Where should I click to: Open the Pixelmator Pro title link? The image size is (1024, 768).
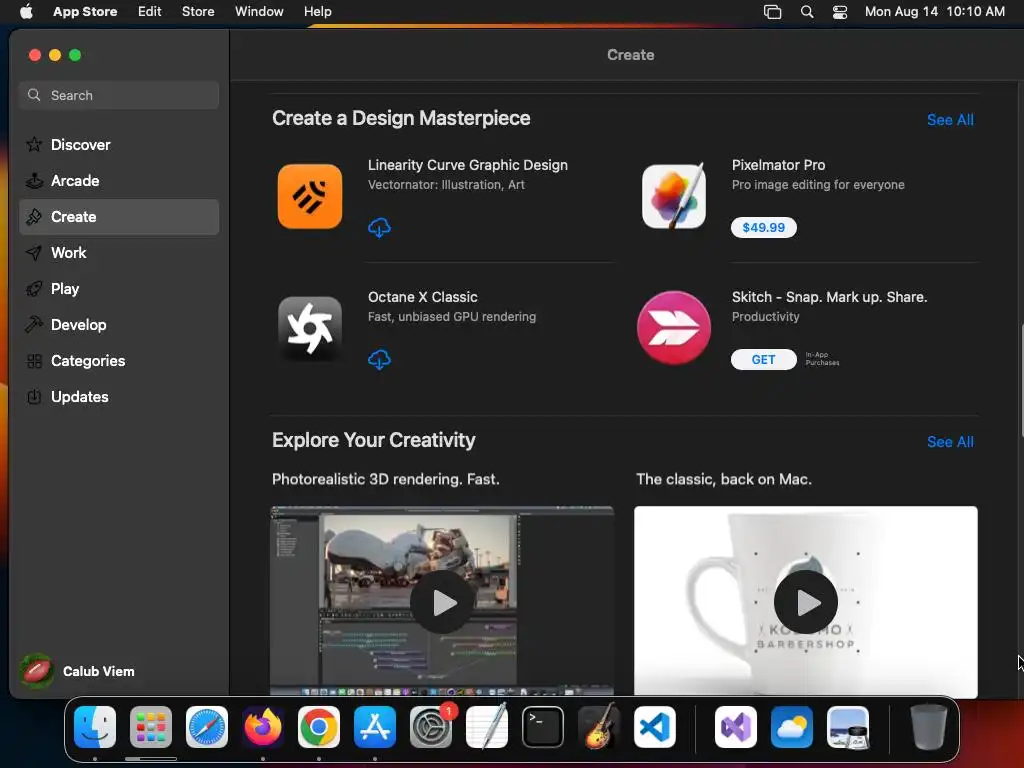(778, 165)
